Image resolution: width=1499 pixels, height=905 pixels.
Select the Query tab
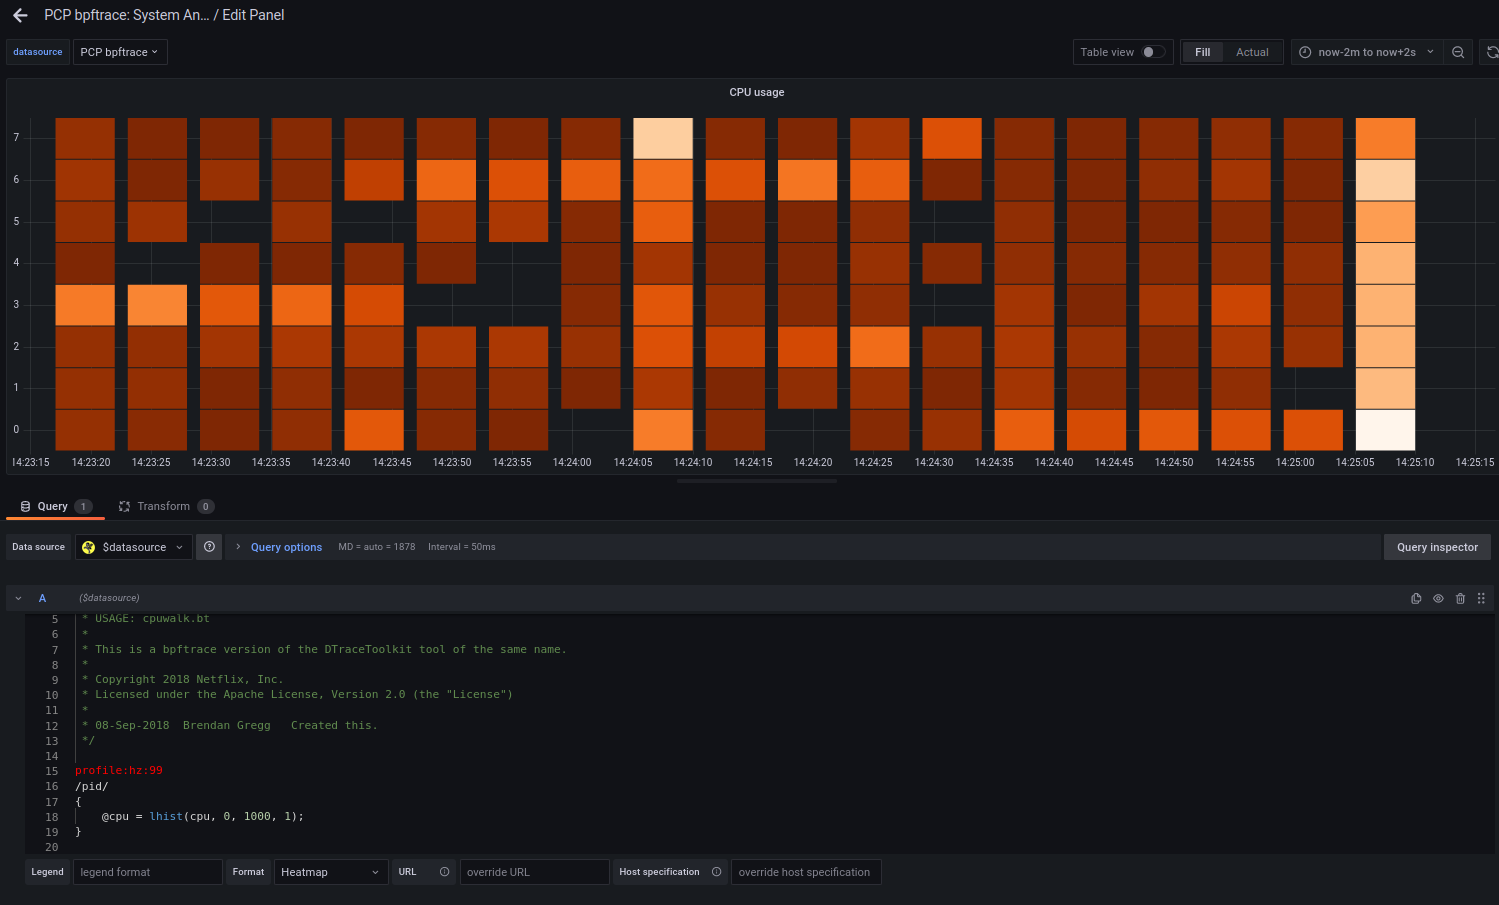click(x=54, y=506)
